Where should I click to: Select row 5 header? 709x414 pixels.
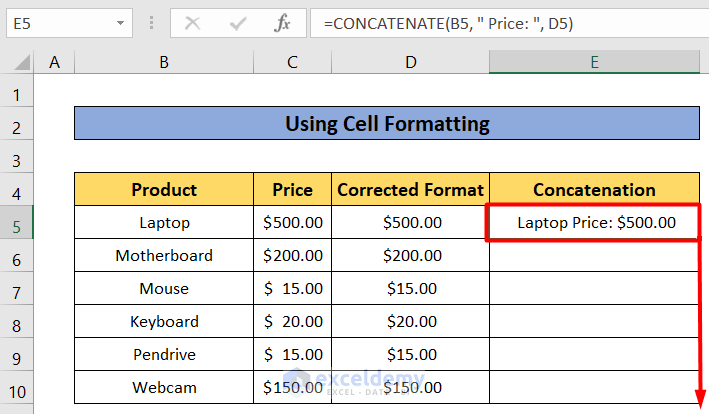17,223
